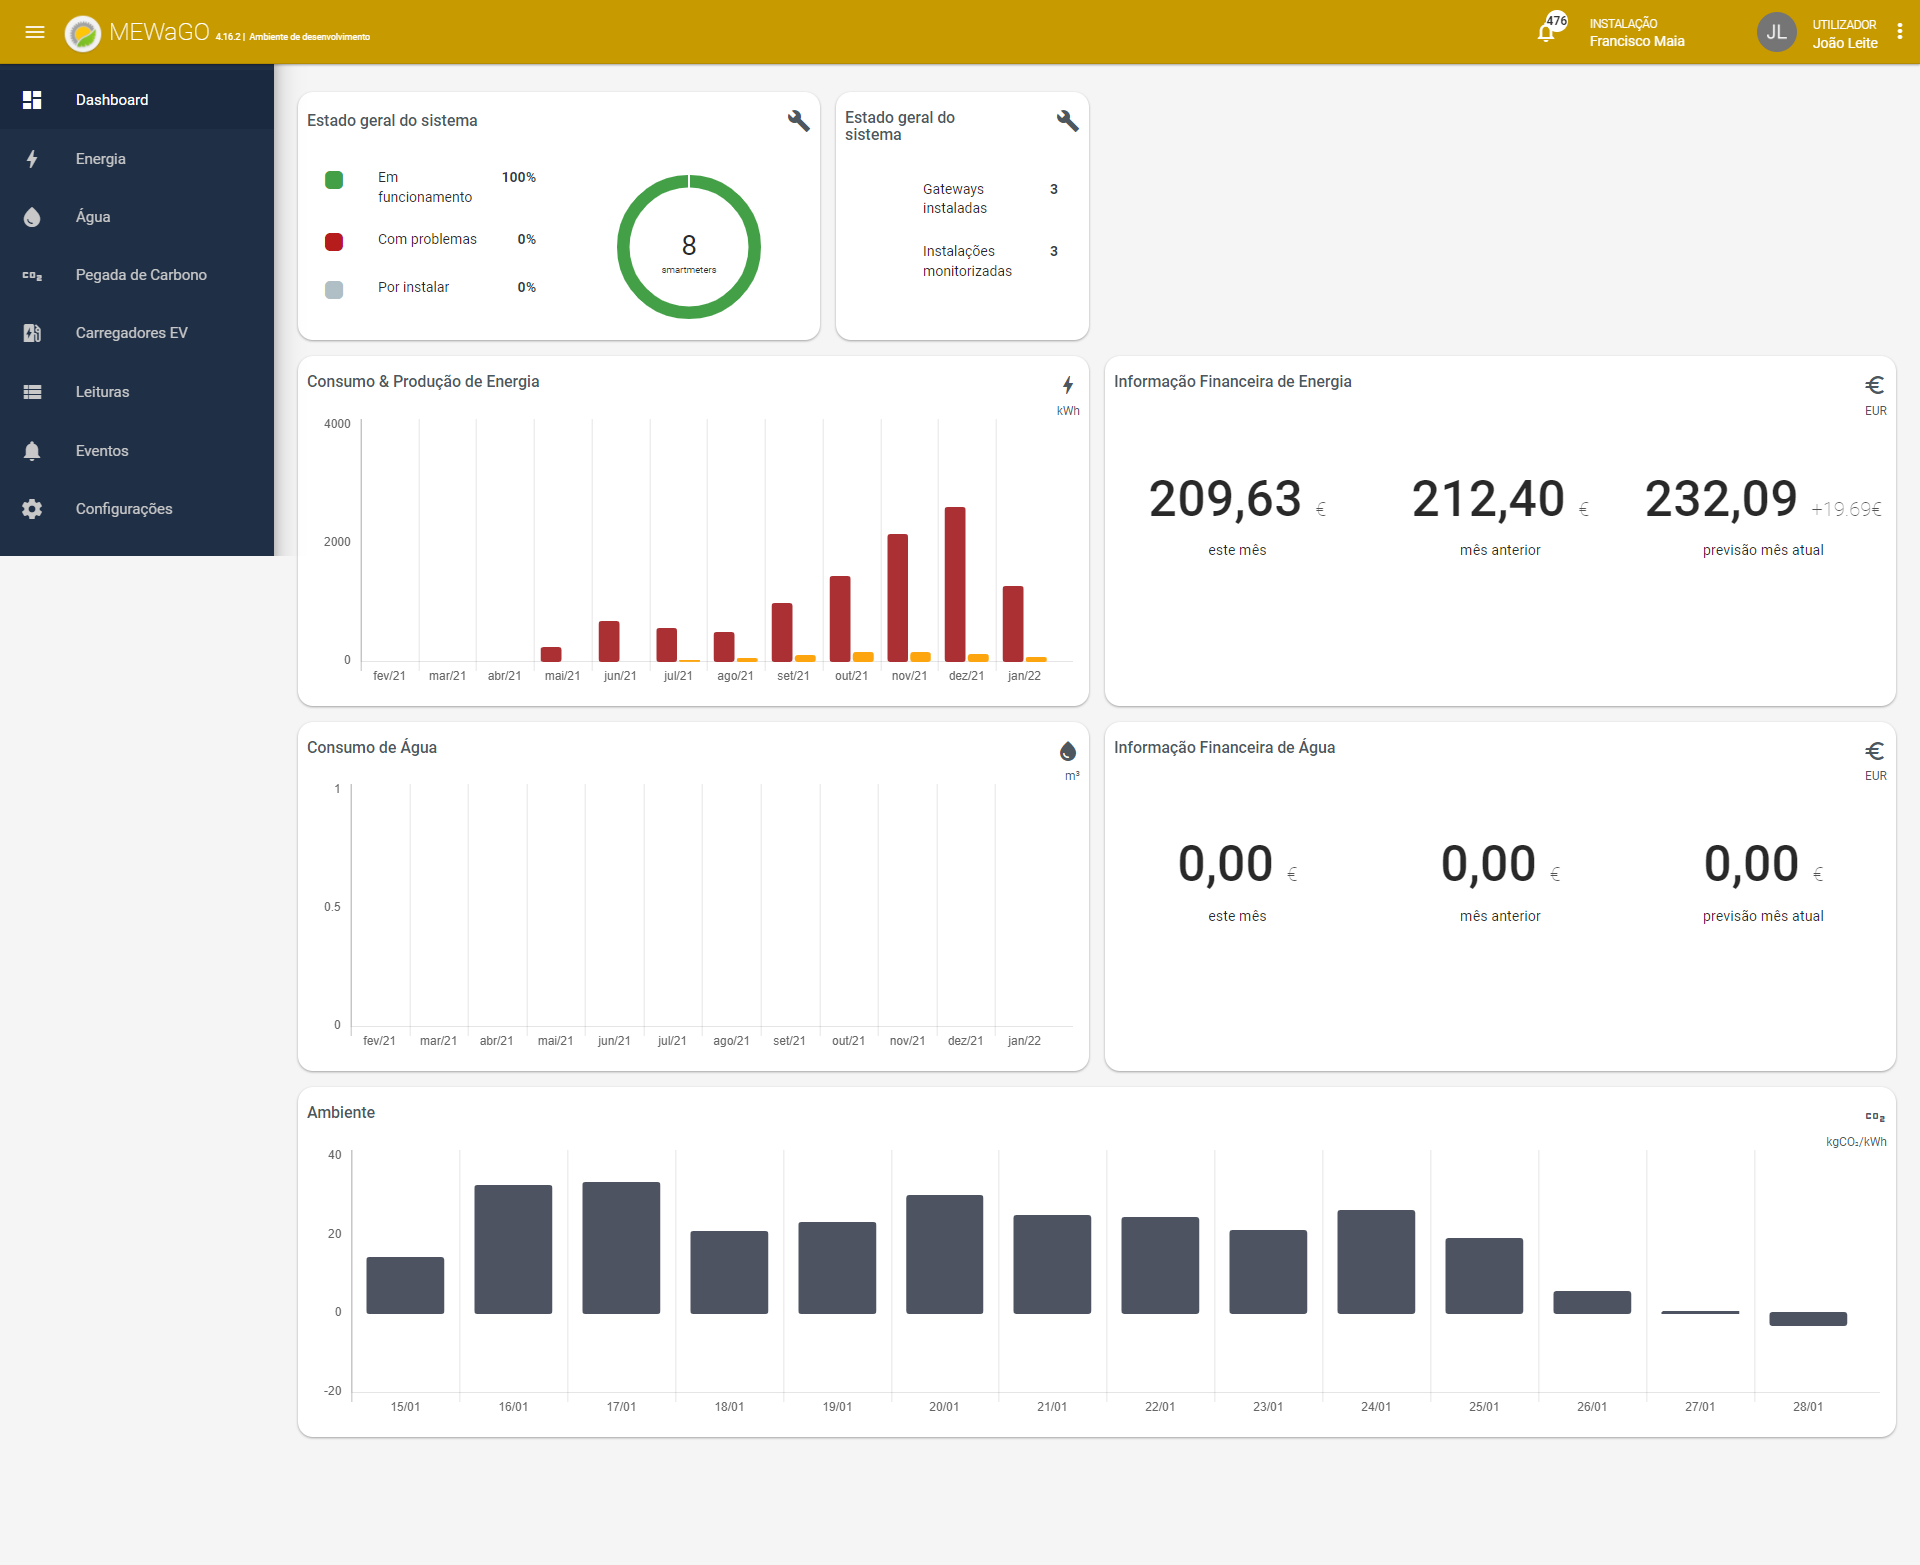Open the Dashboard menu item
This screenshot has height=1565, width=1920.
coord(137,100)
